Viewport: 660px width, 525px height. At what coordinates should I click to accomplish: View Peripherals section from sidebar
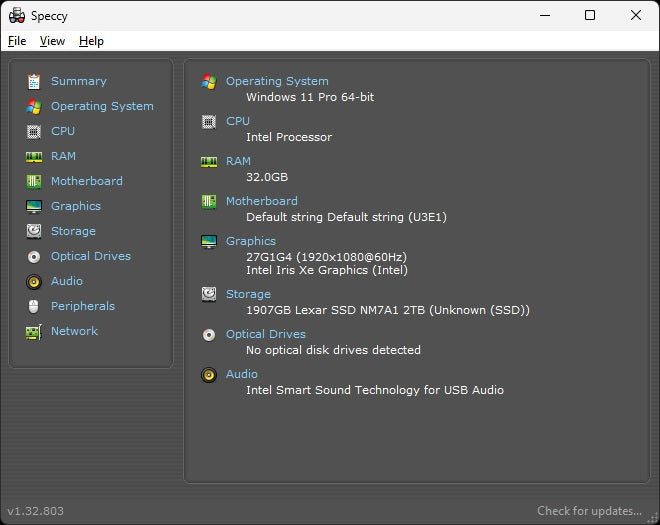coord(83,306)
